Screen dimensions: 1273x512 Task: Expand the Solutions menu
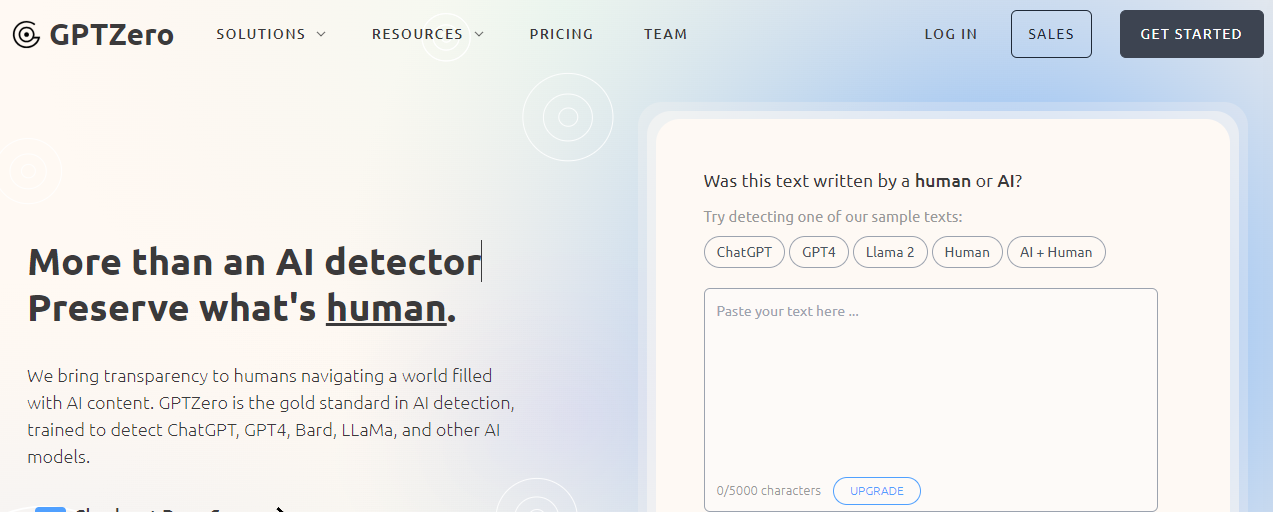click(271, 34)
